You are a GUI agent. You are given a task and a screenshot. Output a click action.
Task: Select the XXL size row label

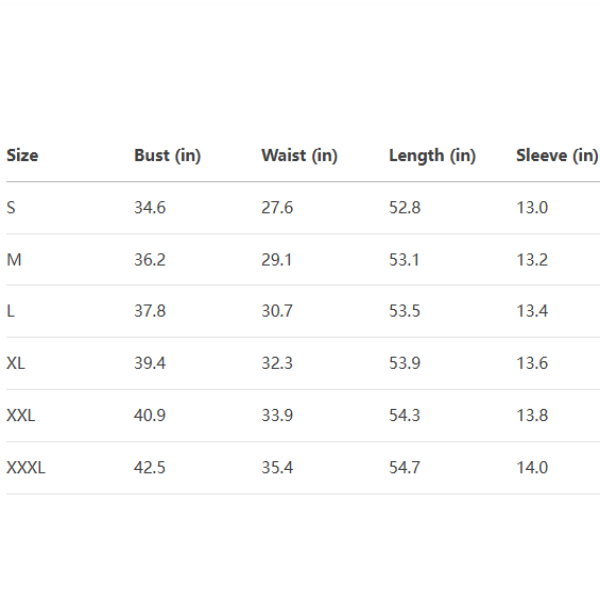(20, 415)
